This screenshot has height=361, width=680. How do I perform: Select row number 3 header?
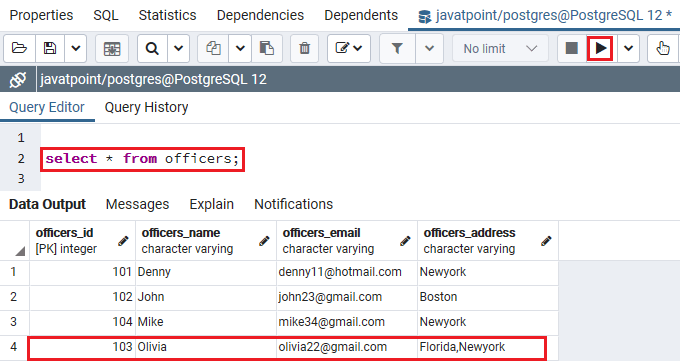pos(14,322)
